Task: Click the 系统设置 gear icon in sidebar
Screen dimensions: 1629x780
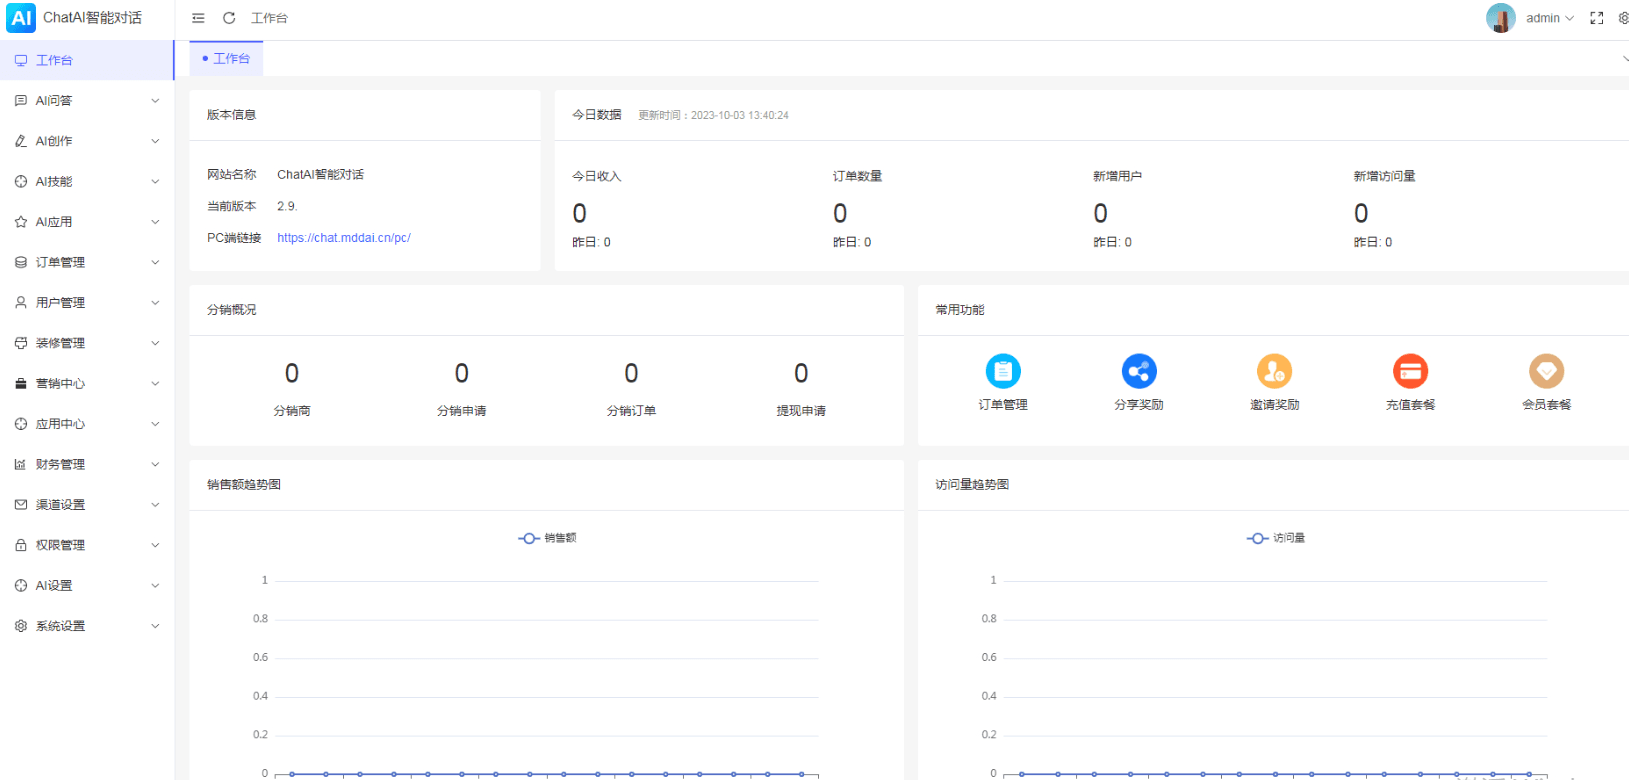Action: point(21,626)
